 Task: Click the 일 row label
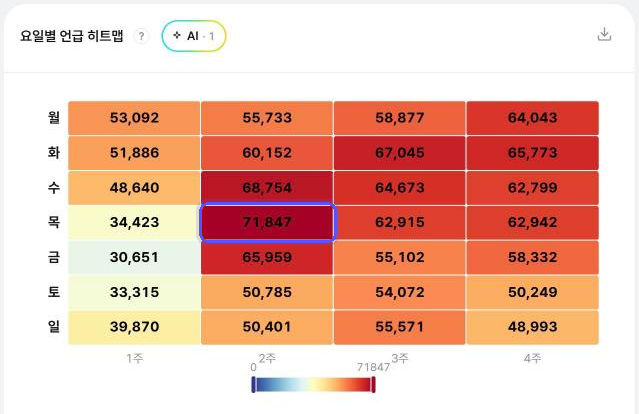(x=54, y=327)
